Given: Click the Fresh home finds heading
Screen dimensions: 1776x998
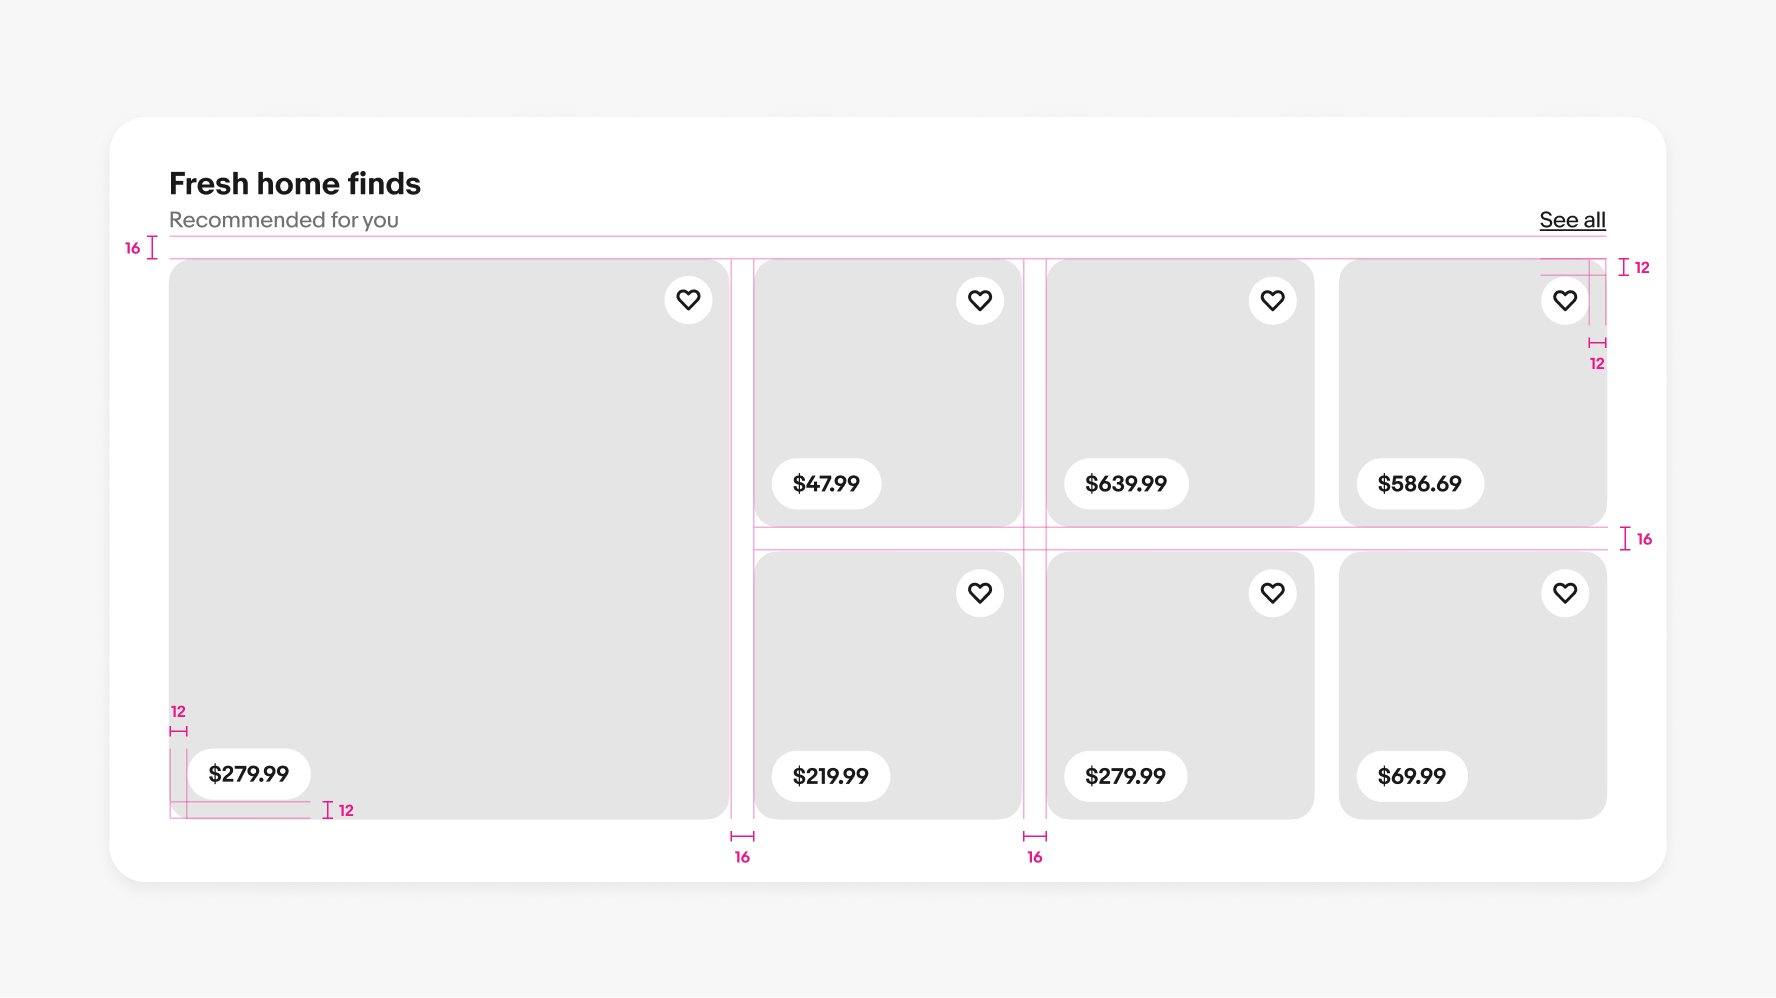Looking at the screenshot, I should [295, 183].
